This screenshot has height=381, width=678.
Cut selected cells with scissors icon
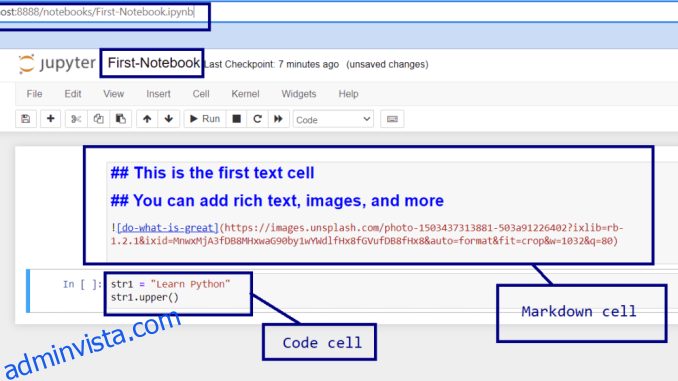tap(76, 119)
